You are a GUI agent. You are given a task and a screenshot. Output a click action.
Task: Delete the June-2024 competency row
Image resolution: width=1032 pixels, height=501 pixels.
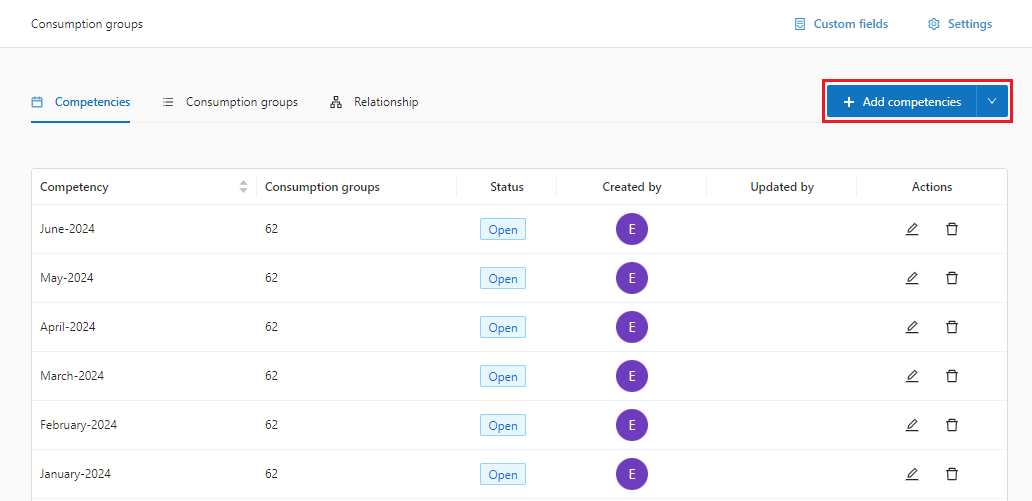(952, 229)
